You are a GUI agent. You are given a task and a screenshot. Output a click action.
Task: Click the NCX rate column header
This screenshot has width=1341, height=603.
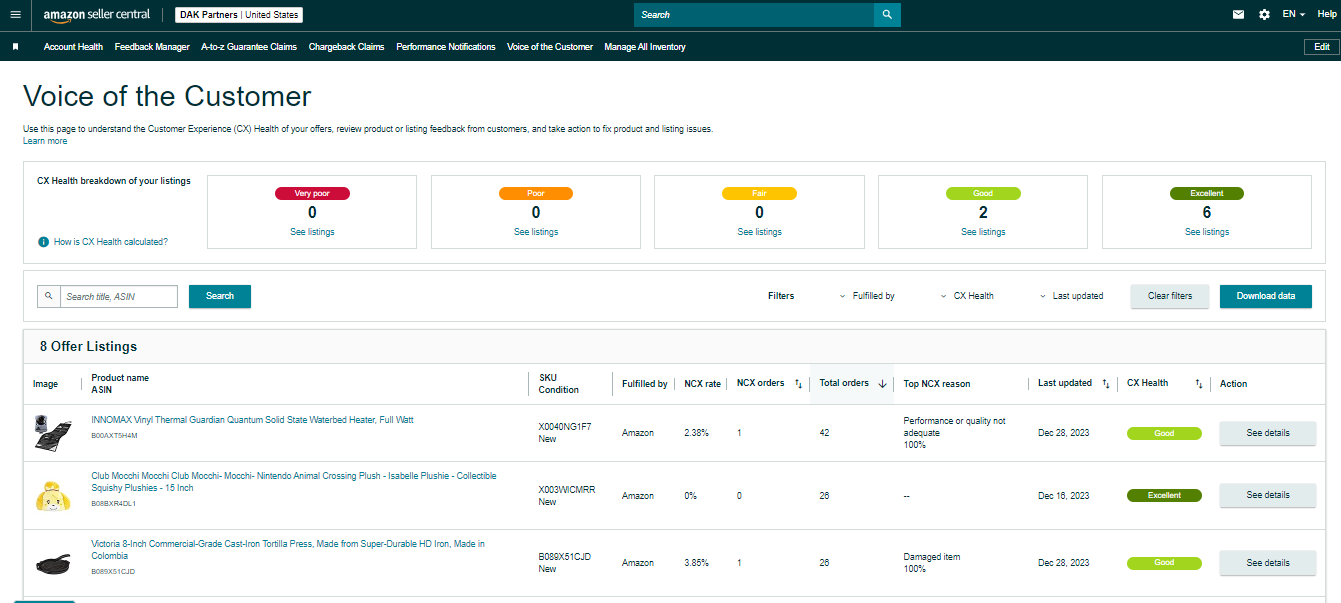click(702, 384)
